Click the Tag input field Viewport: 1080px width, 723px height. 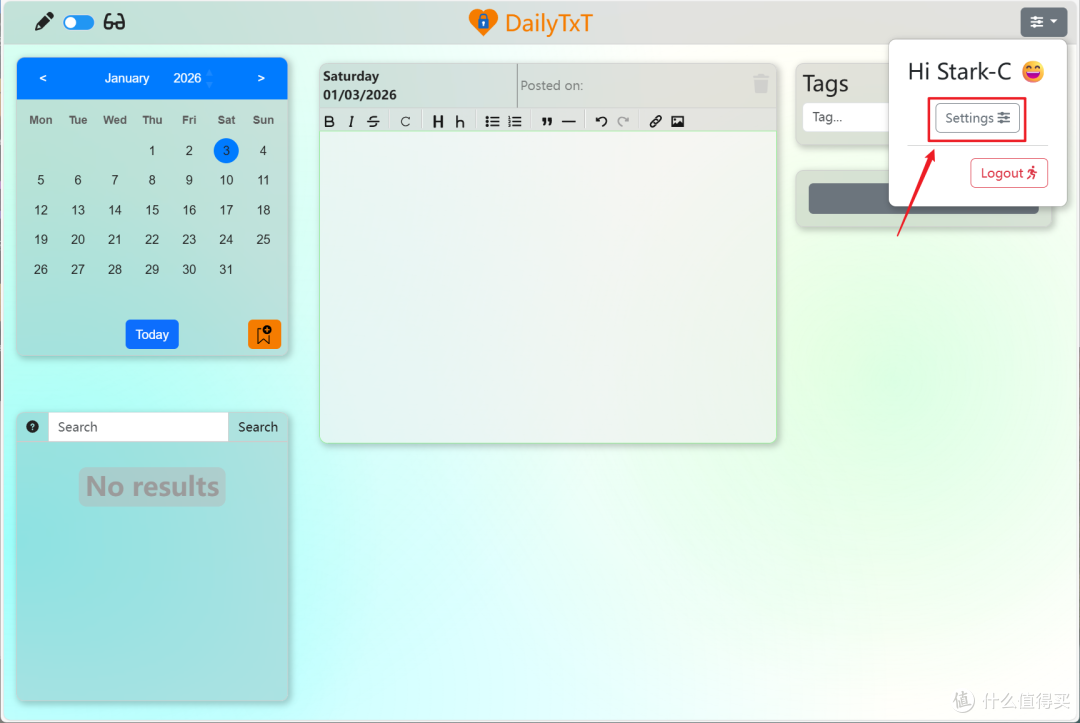846,117
